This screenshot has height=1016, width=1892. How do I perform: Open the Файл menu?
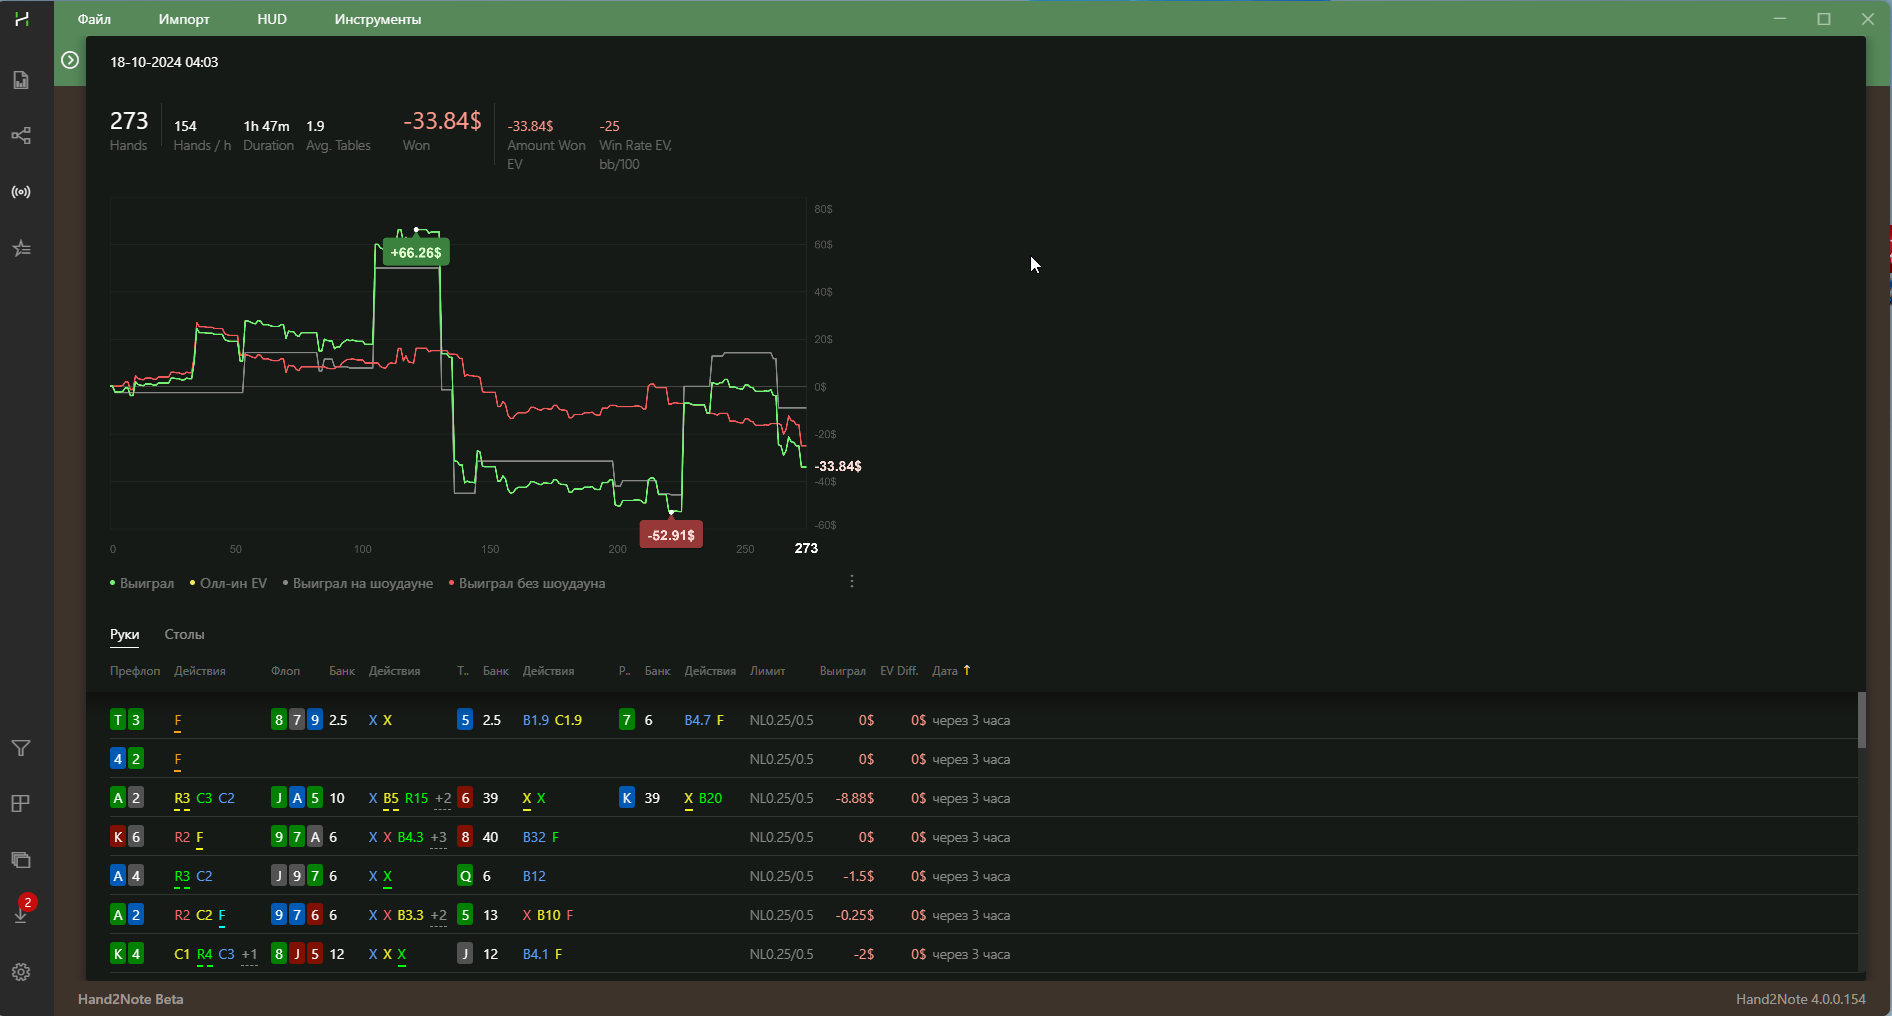click(94, 19)
